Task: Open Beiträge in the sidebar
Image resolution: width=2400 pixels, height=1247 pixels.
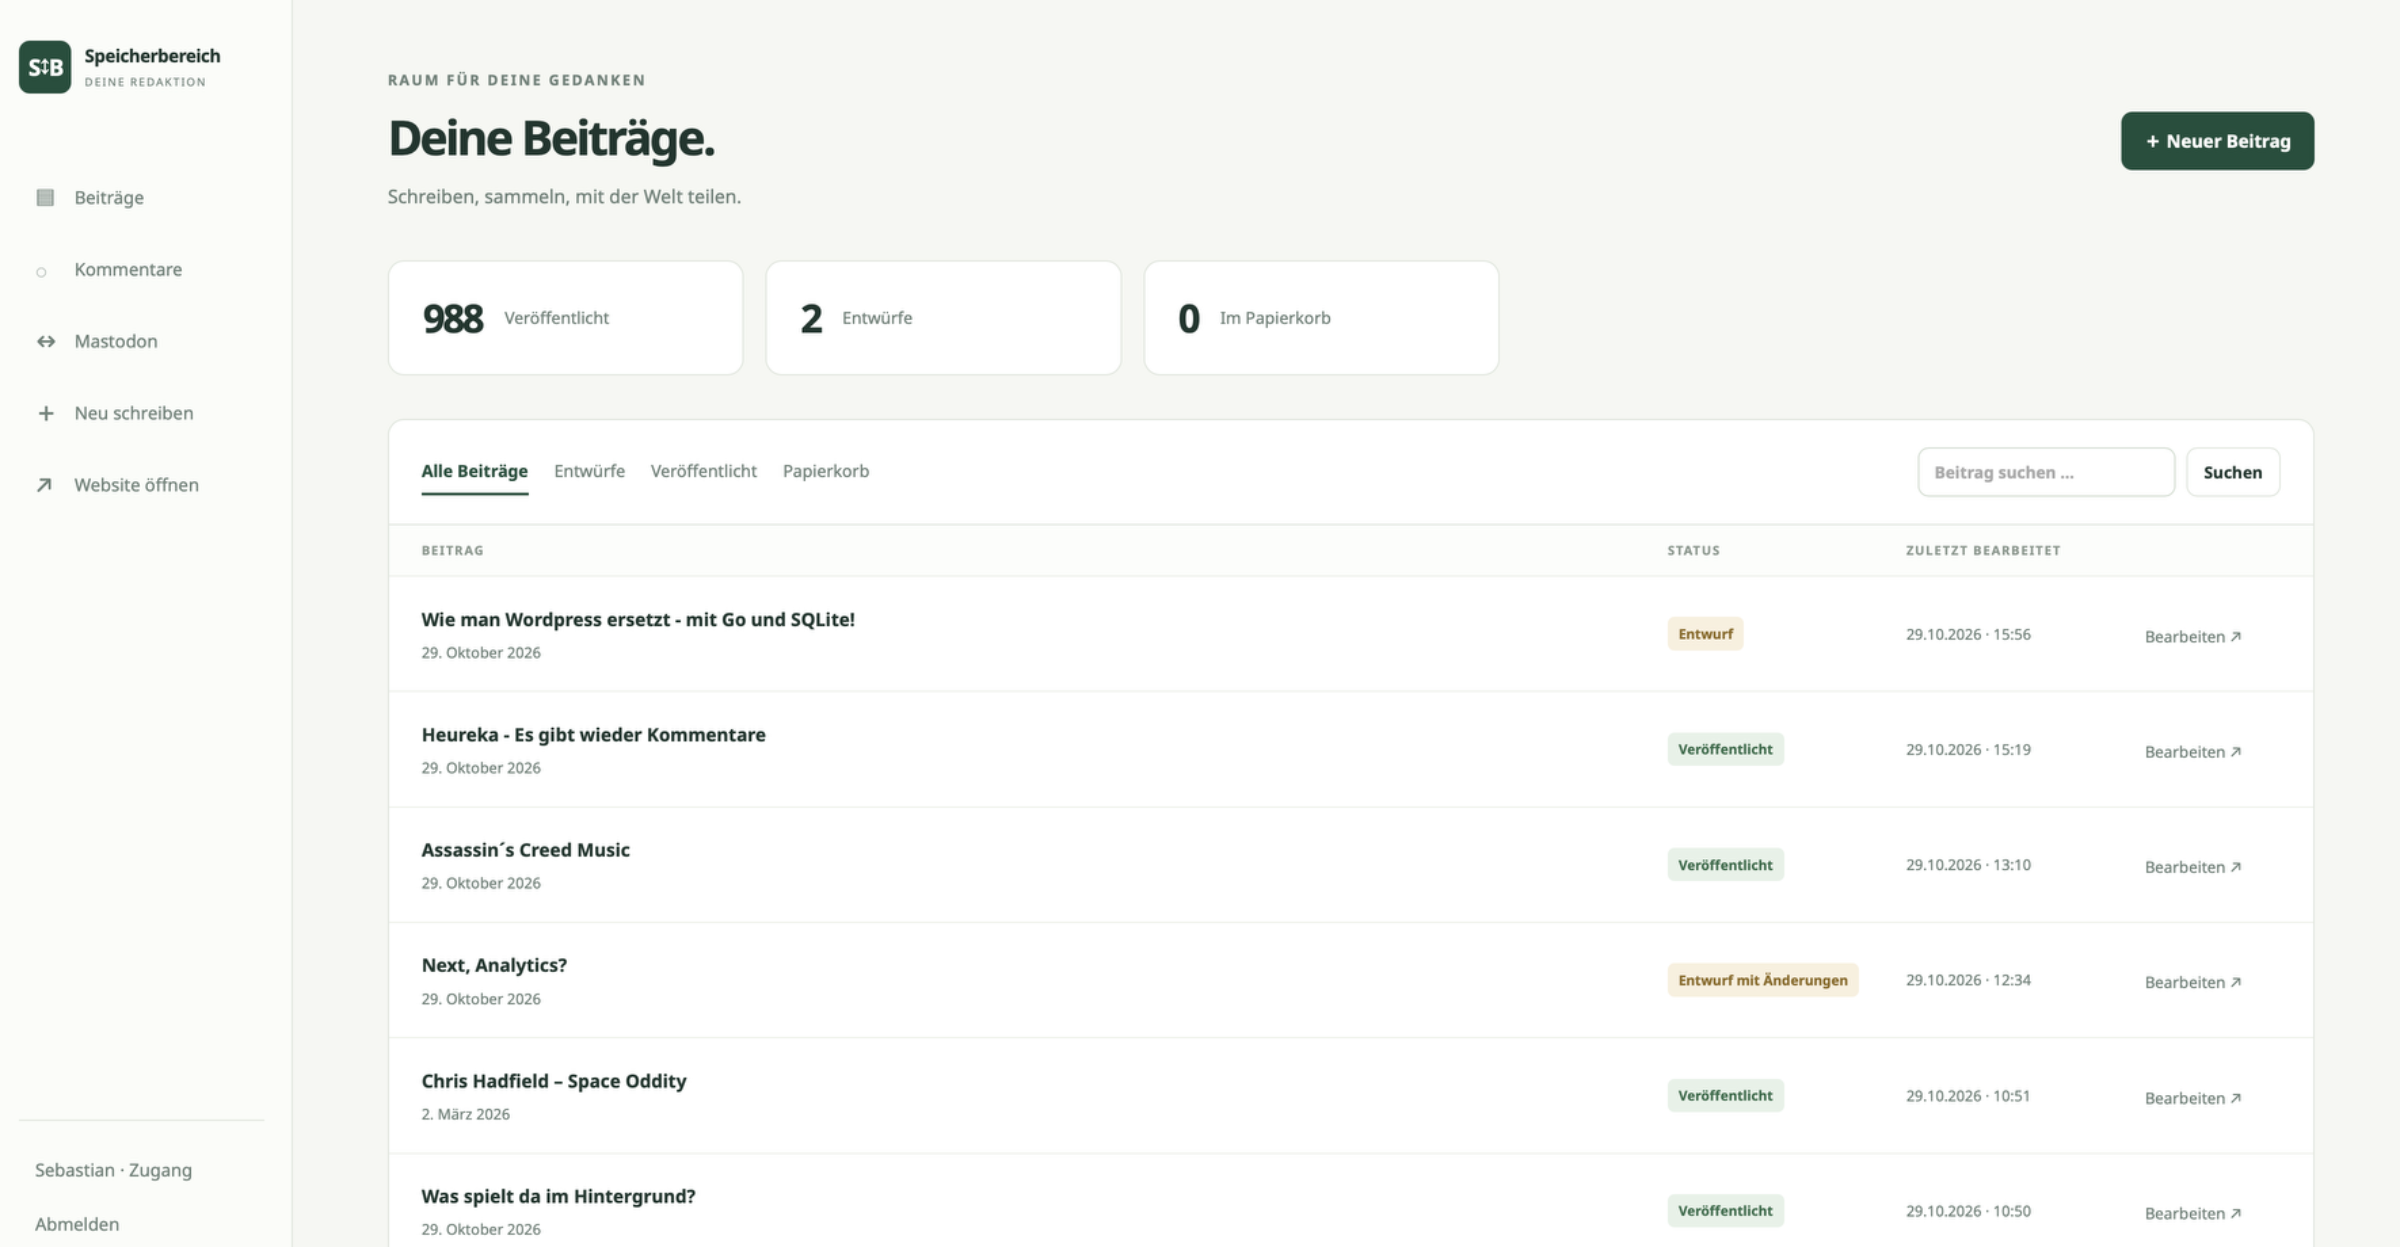Action: pos(109,198)
